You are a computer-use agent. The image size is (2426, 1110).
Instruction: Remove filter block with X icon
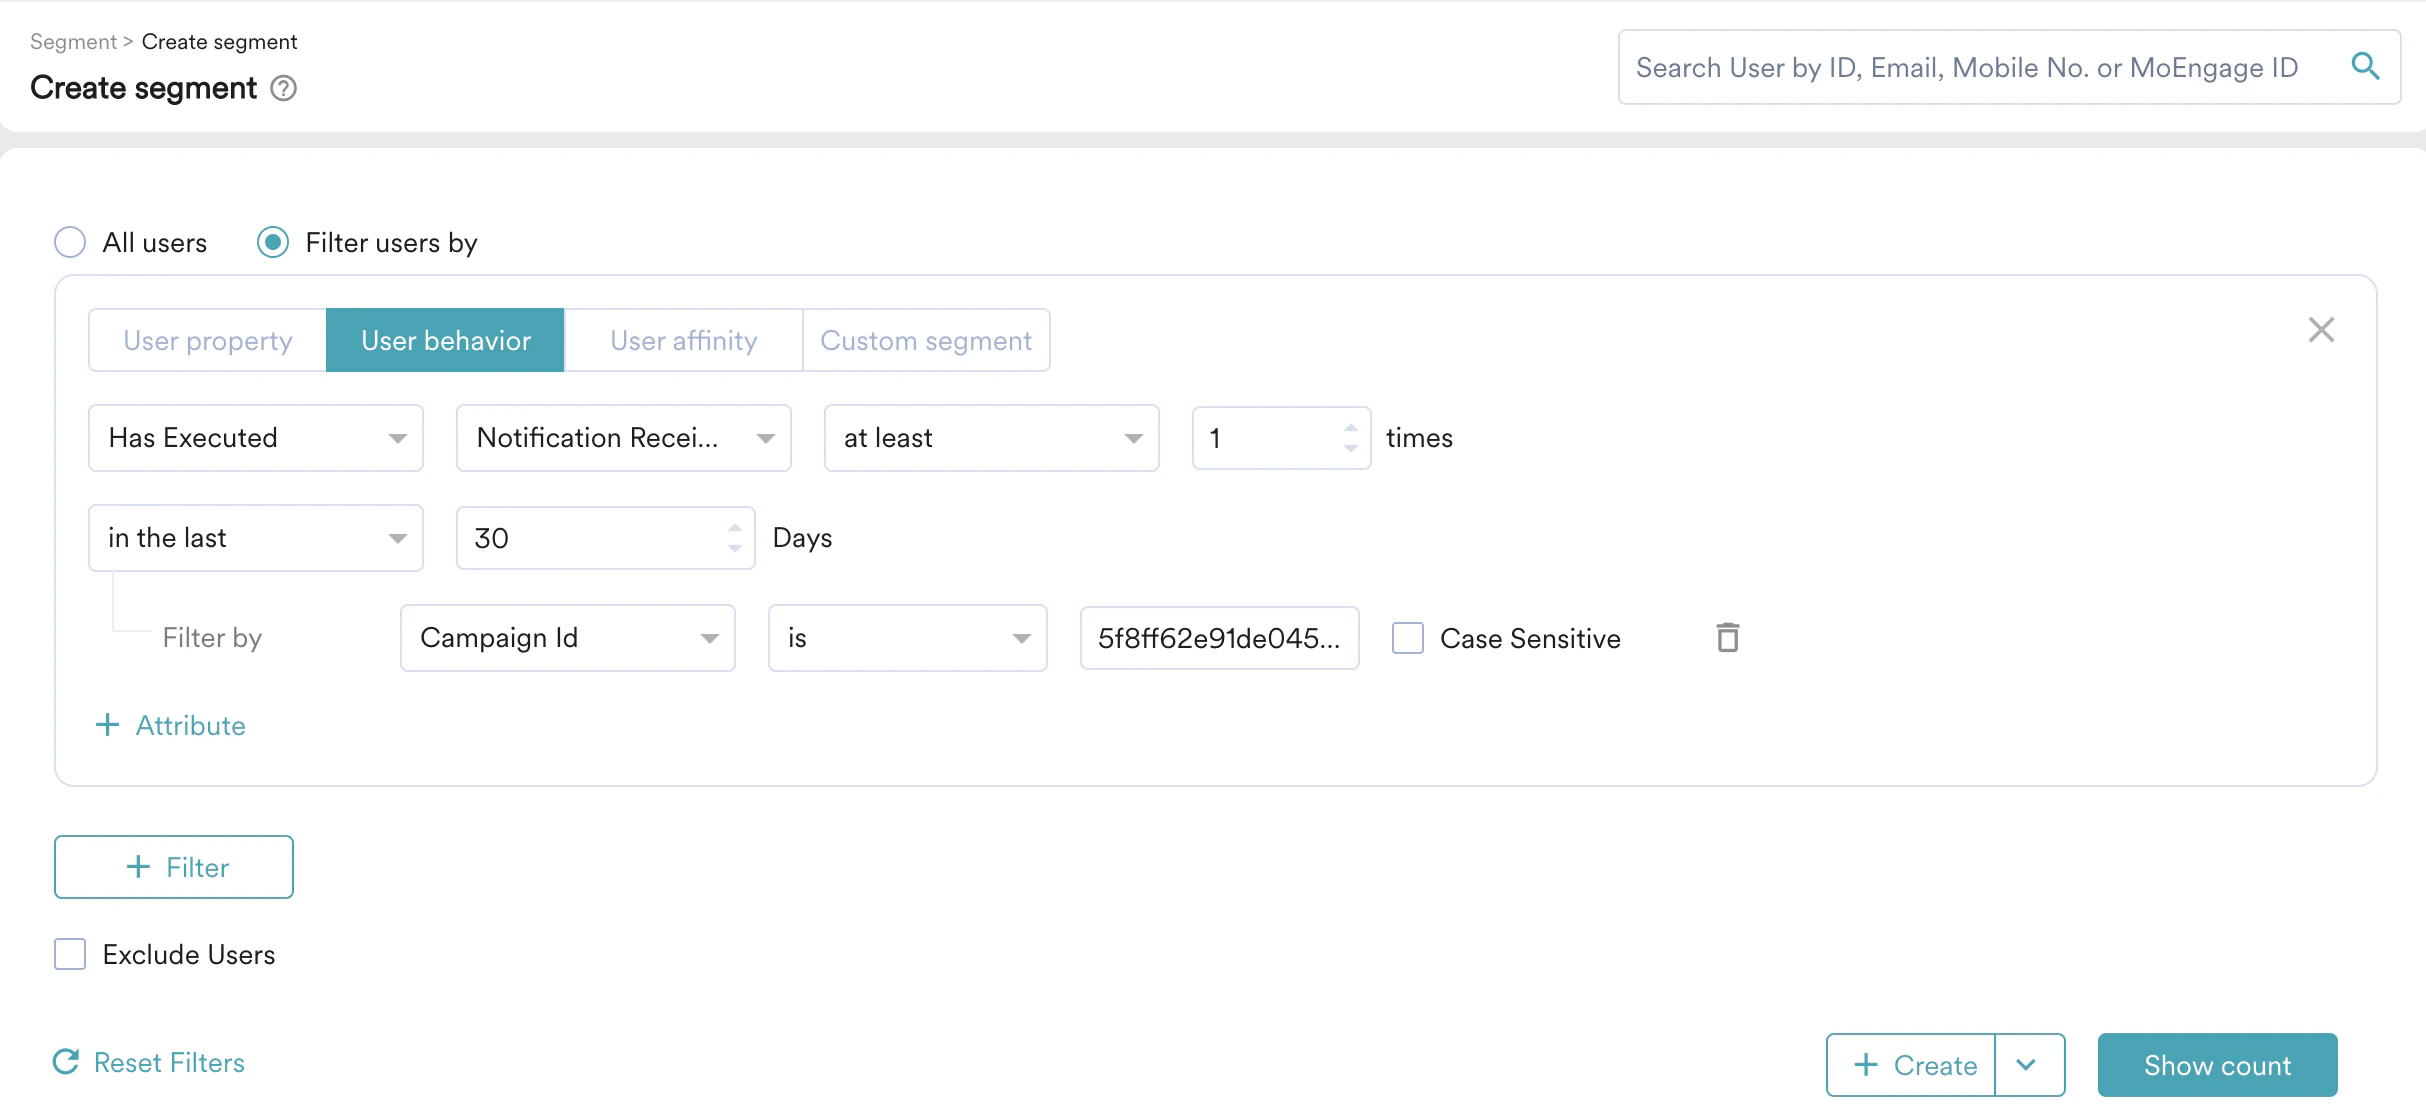tap(2321, 330)
